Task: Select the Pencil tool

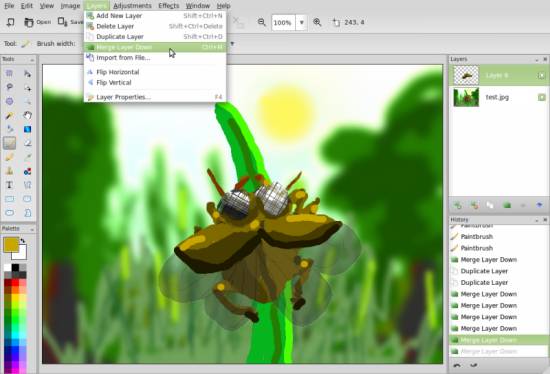Action: click(9, 157)
